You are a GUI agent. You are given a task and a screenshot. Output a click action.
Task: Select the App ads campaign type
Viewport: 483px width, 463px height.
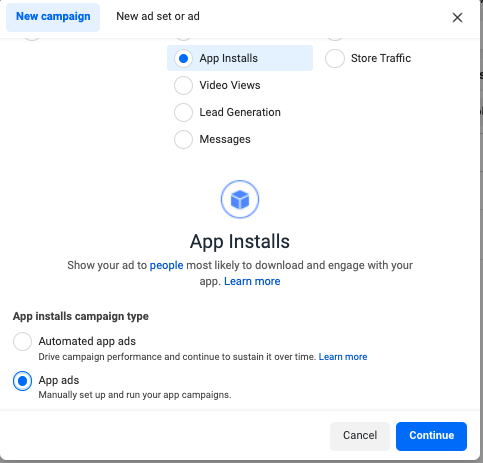pyautogui.click(x=22, y=381)
